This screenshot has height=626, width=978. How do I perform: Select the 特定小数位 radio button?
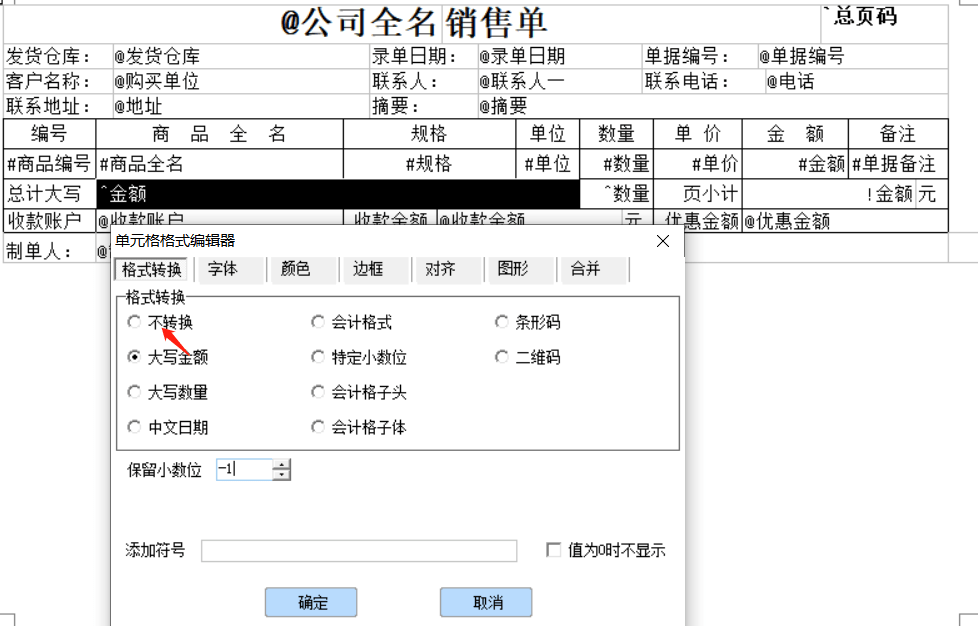tap(359, 357)
